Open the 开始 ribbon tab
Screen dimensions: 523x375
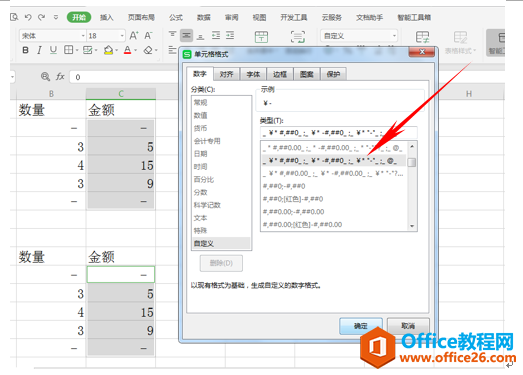(x=79, y=17)
